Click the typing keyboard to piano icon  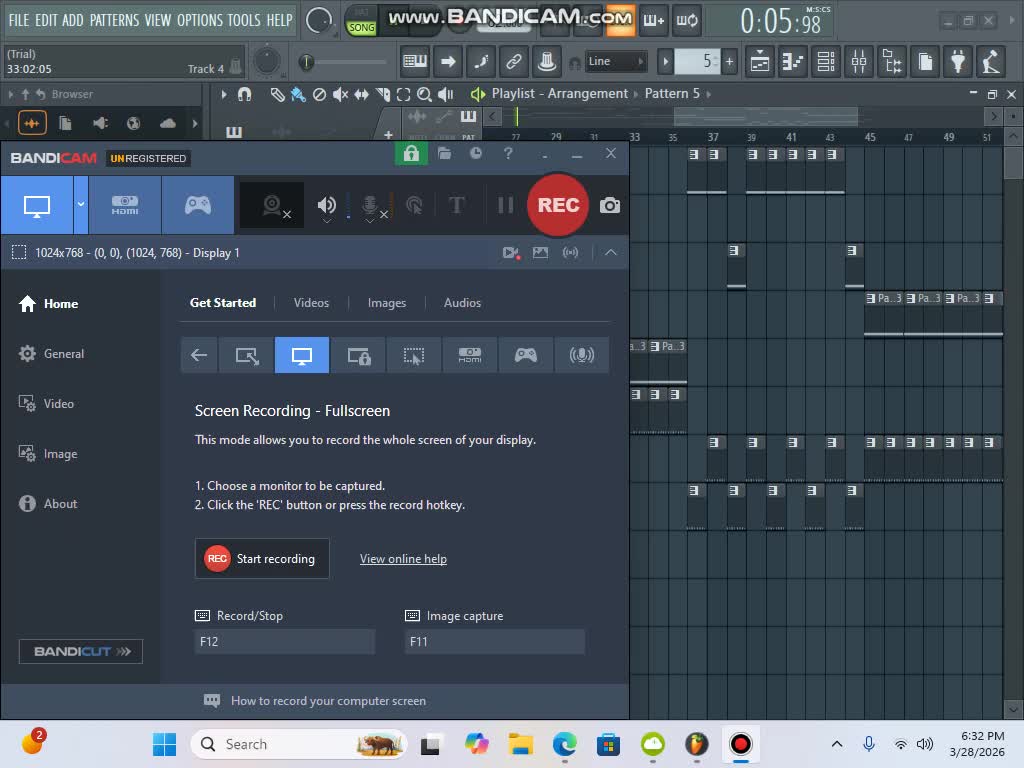(414, 61)
